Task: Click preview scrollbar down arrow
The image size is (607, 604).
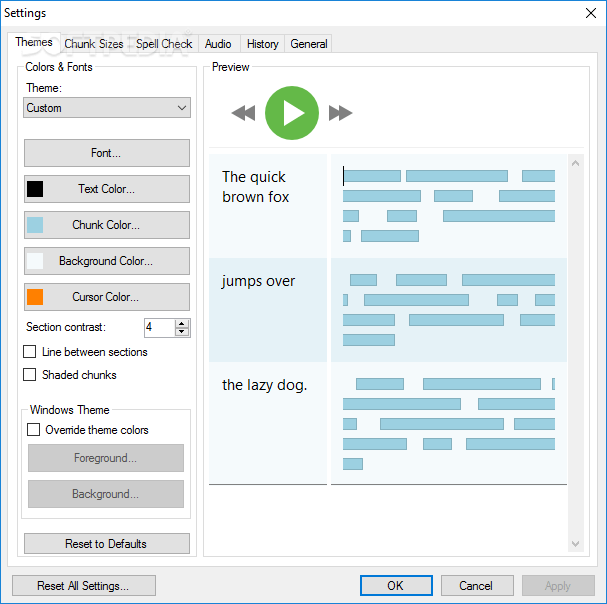Action: pyautogui.click(x=576, y=544)
